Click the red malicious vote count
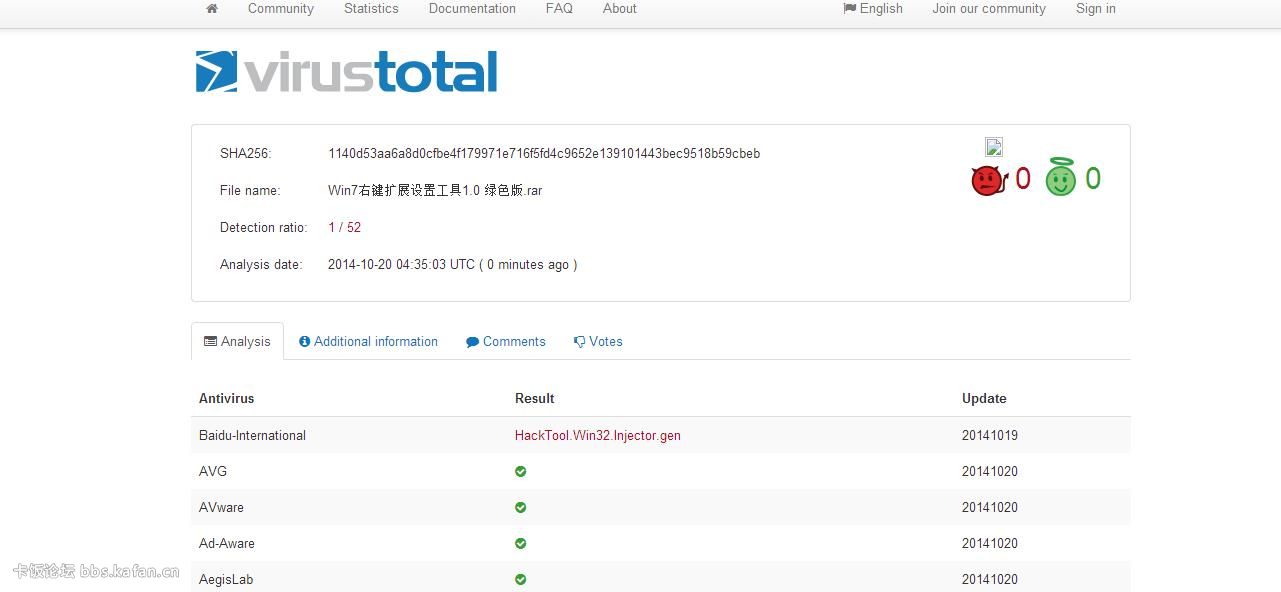This screenshot has width=1281, height=592. (x=1022, y=179)
